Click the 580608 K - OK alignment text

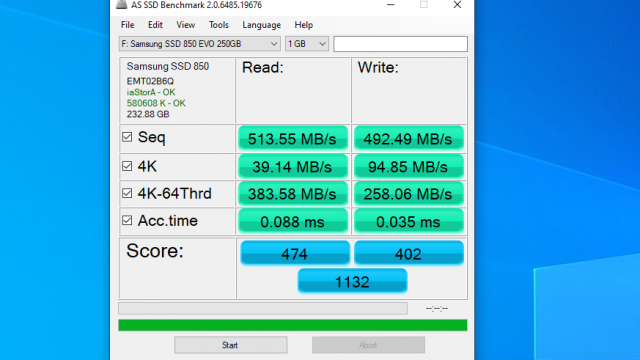click(156, 103)
